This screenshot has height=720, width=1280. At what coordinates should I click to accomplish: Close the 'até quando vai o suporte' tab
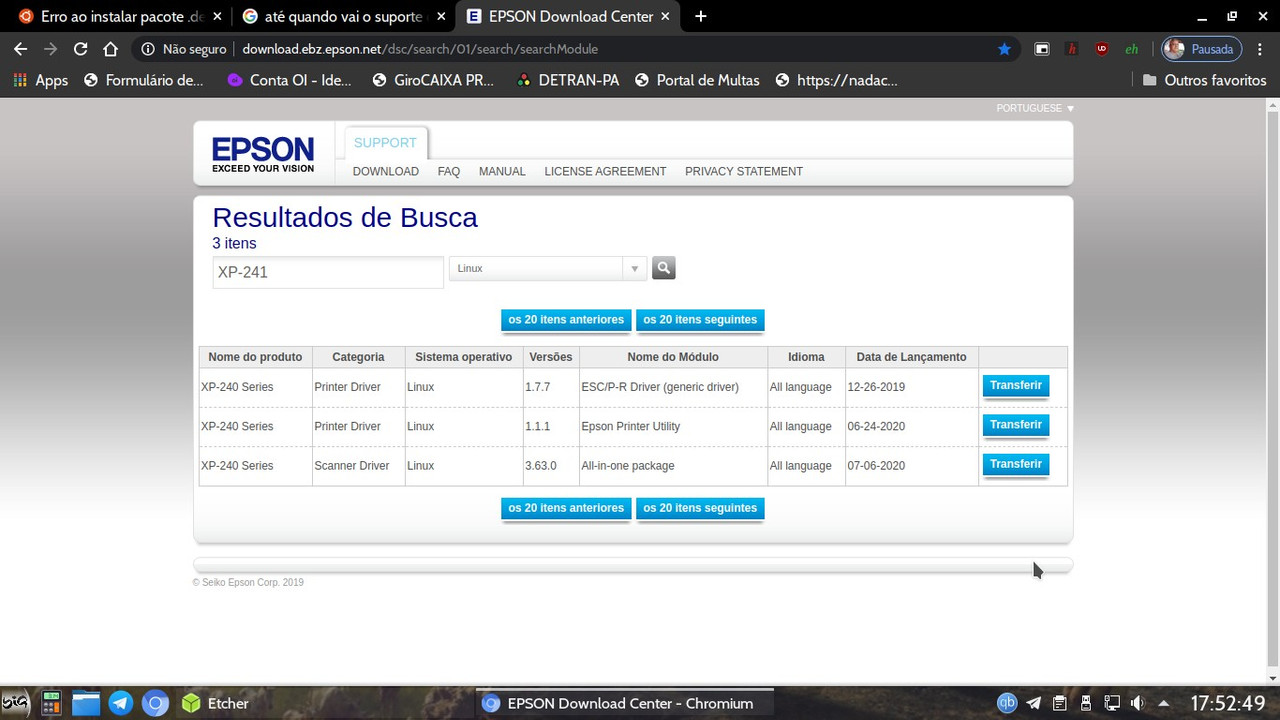[x=441, y=16]
